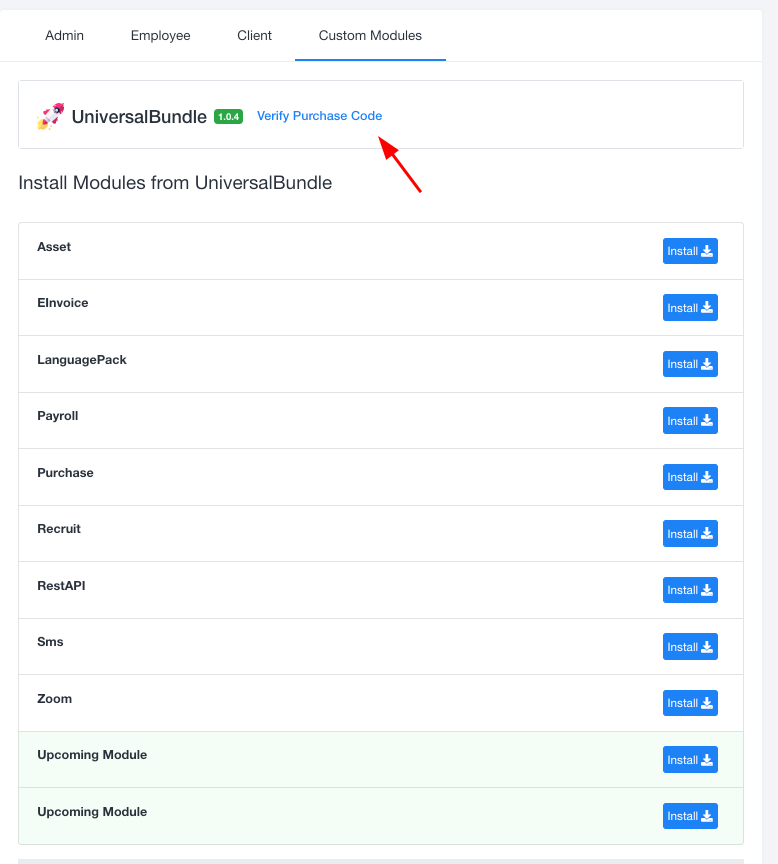Install the EInvoice module
Screen dimensions: 778x864
(x=690, y=308)
